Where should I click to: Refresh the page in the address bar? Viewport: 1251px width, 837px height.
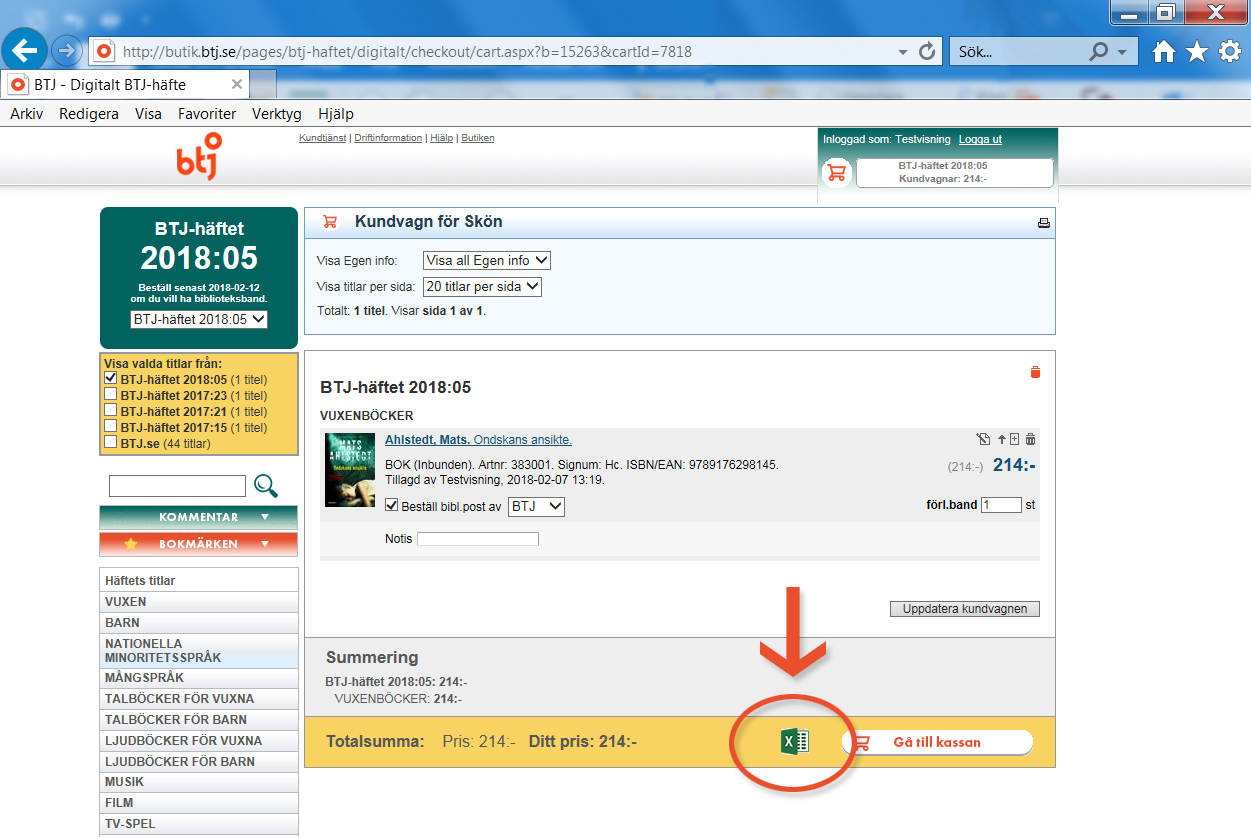click(927, 51)
